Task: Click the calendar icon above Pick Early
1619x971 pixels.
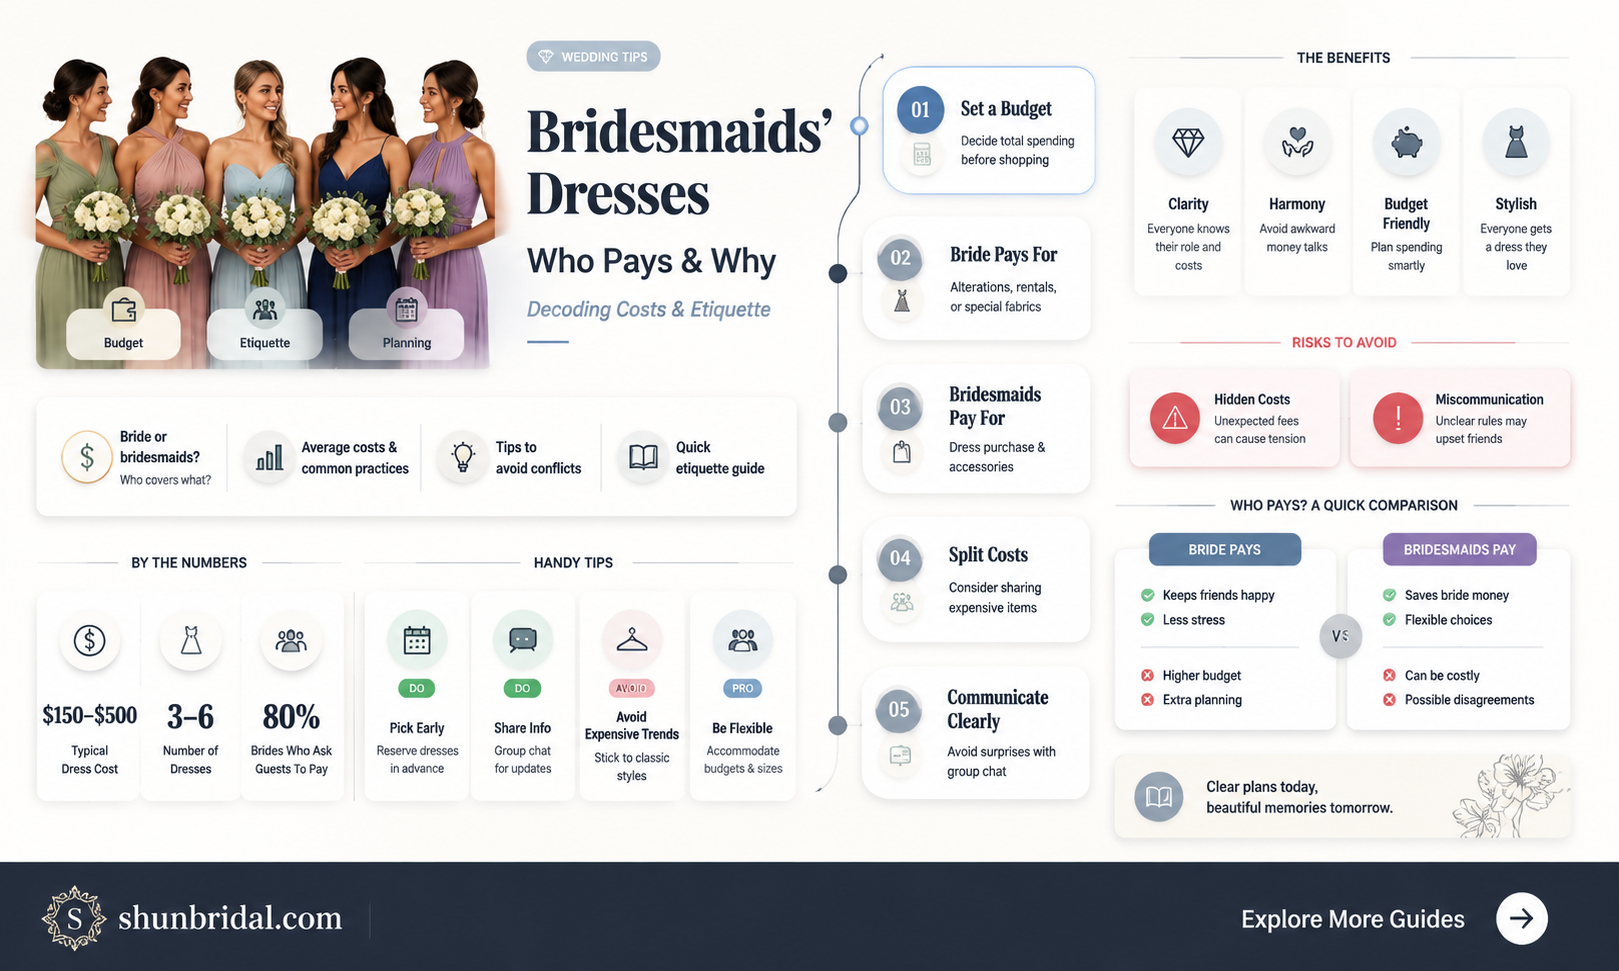Action: point(417,640)
